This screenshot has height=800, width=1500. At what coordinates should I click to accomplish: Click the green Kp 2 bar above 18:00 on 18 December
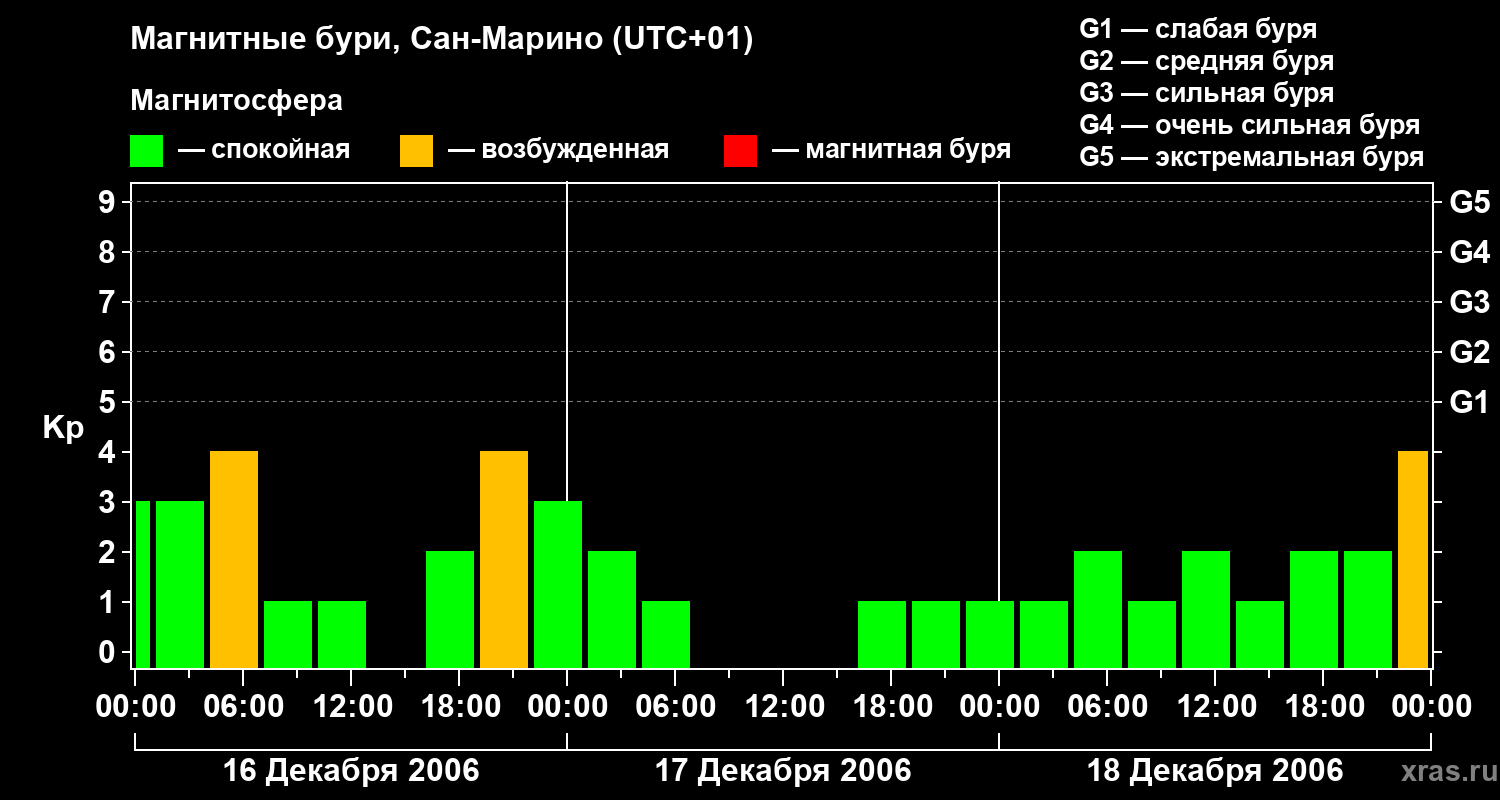[1314, 609]
